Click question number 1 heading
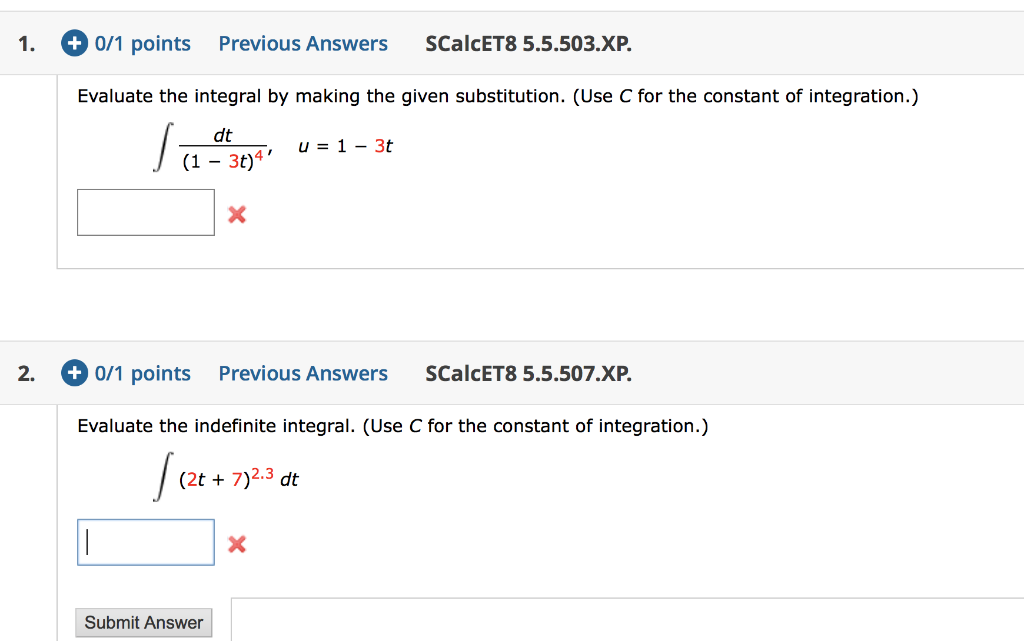1024x641 pixels. pyautogui.click(x=25, y=43)
